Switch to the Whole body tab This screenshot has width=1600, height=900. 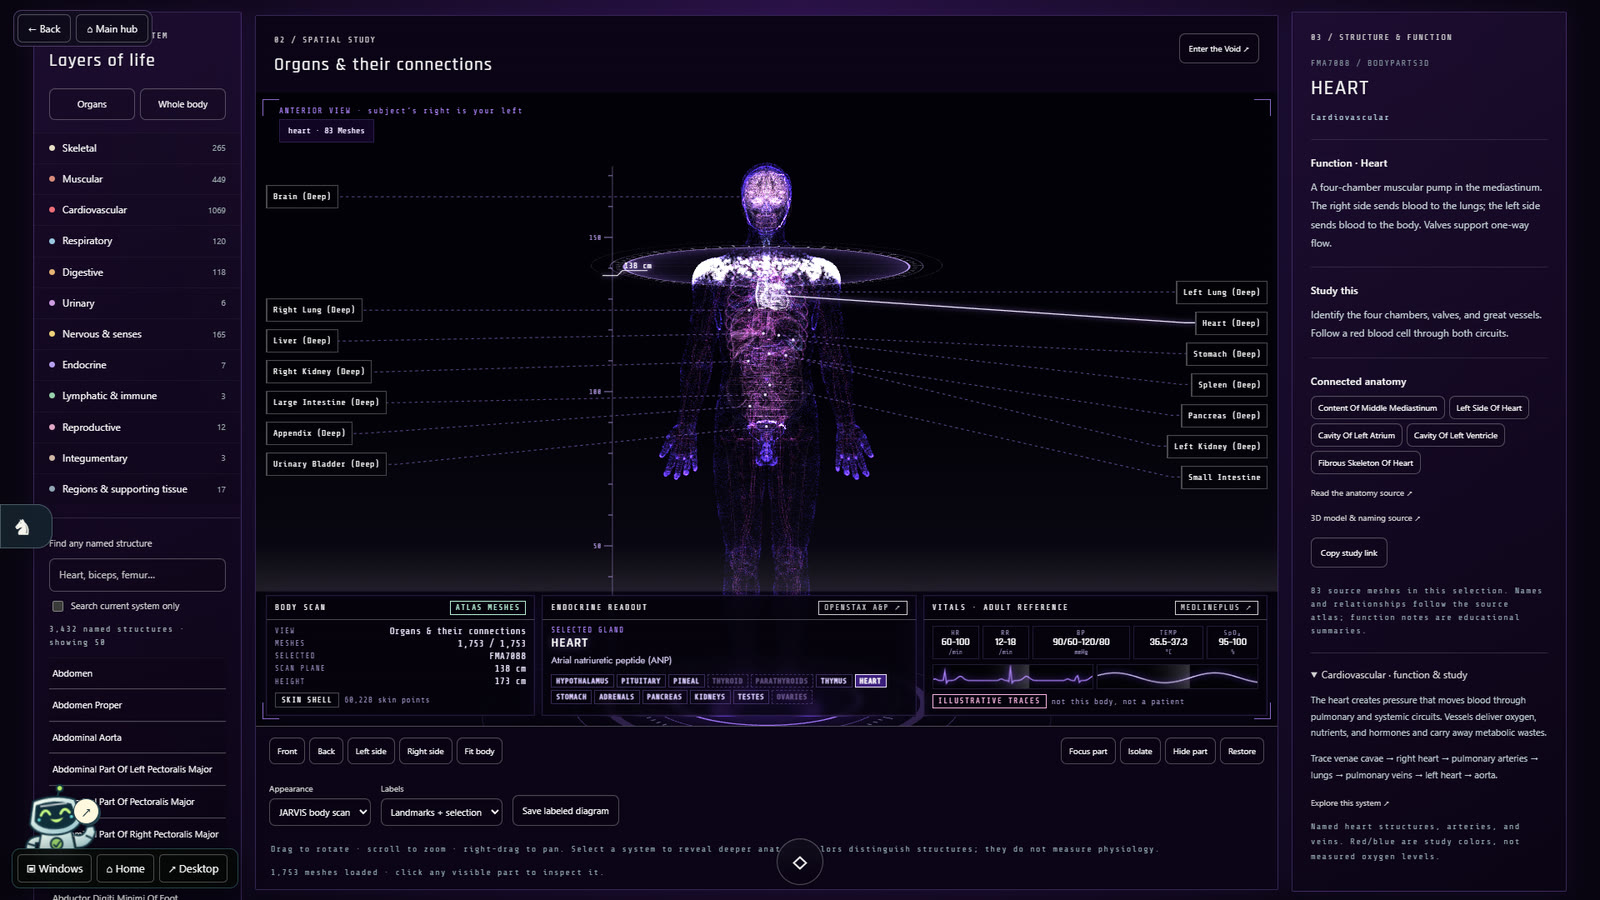pos(183,104)
